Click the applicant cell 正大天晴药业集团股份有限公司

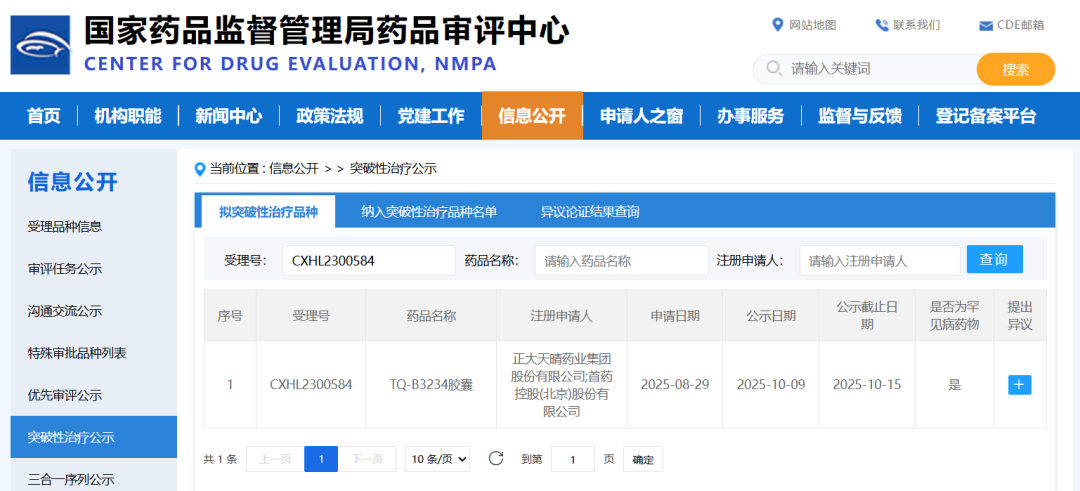pos(561,385)
